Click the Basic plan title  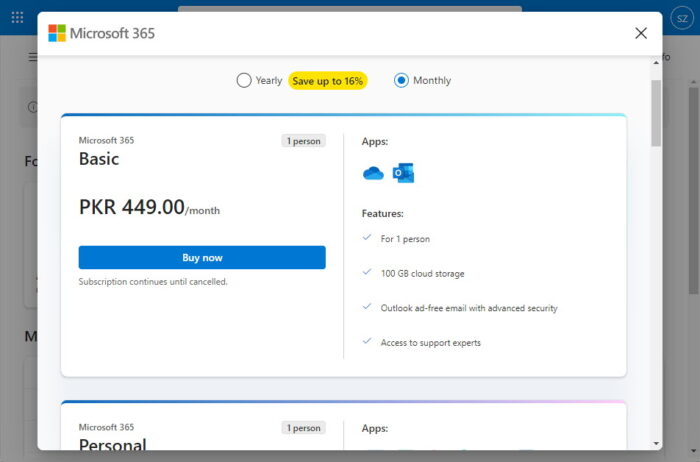point(99,159)
